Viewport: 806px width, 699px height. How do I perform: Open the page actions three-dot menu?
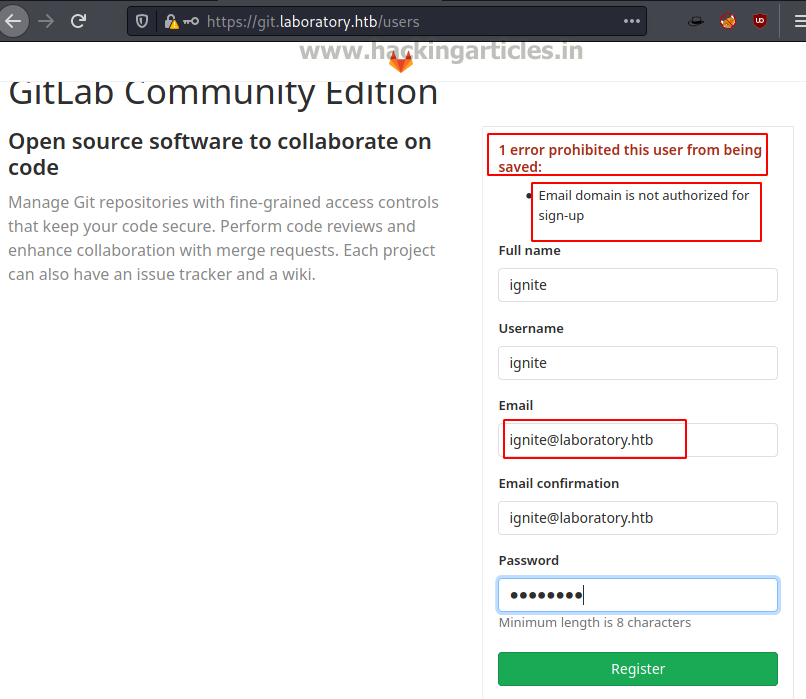pyautogui.click(x=632, y=22)
